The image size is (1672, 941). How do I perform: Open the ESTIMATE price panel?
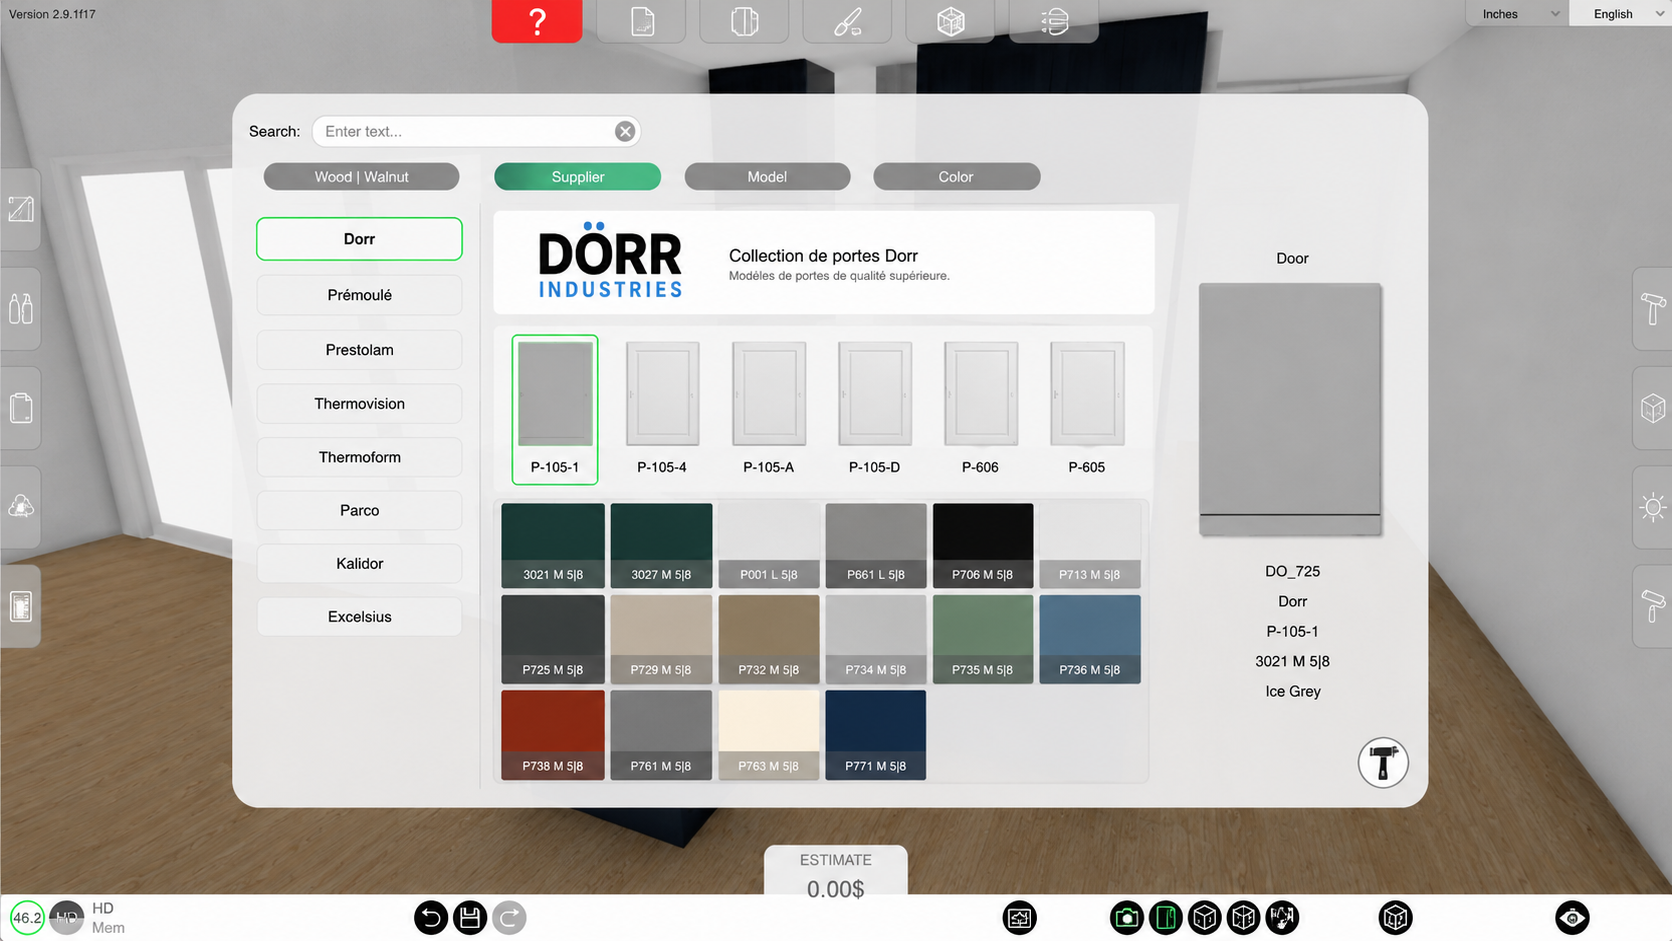[x=836, y=871]
